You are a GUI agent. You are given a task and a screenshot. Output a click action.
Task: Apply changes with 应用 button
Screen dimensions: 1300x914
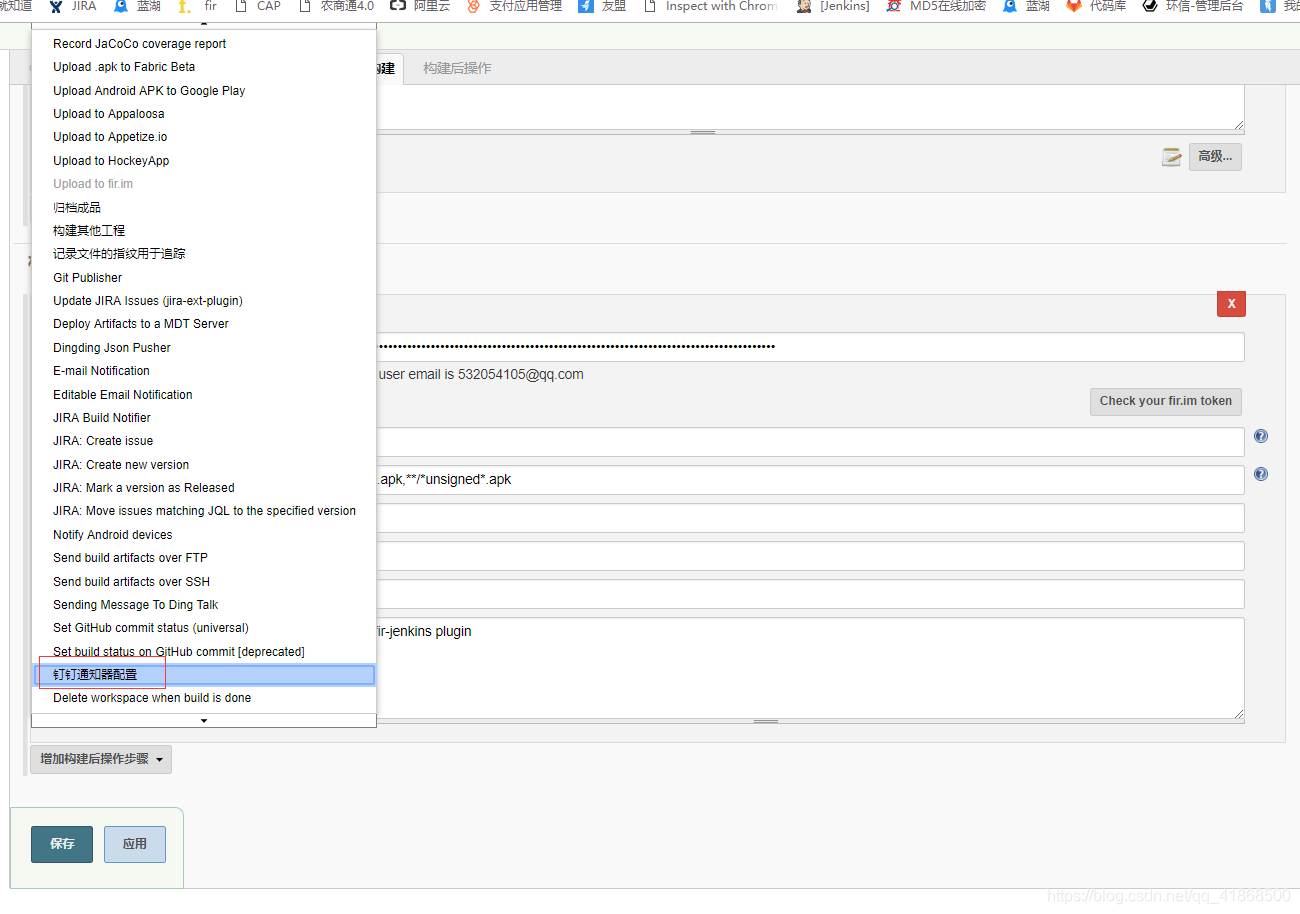tap(135, 844)
